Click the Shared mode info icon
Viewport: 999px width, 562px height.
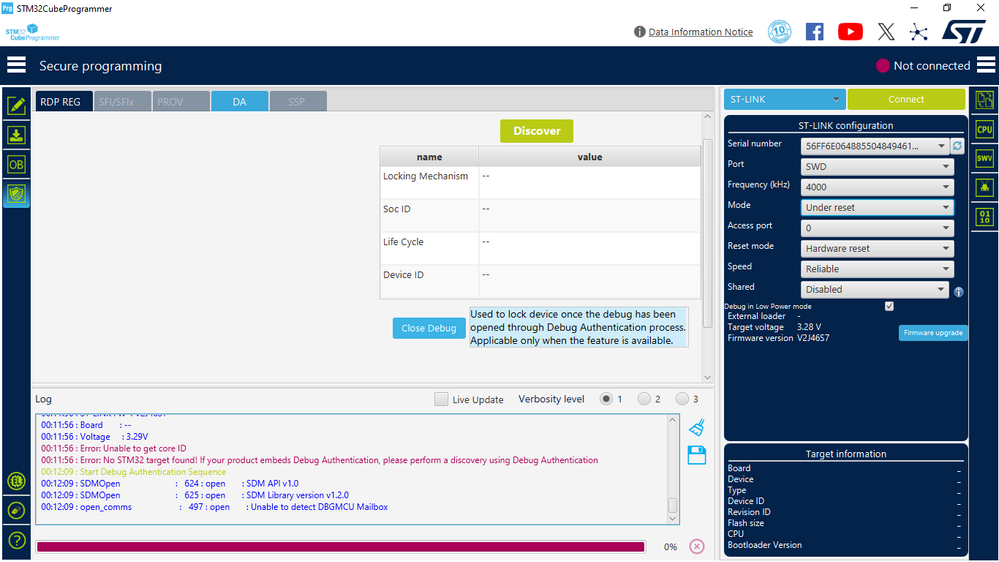[x=958, y=292]
